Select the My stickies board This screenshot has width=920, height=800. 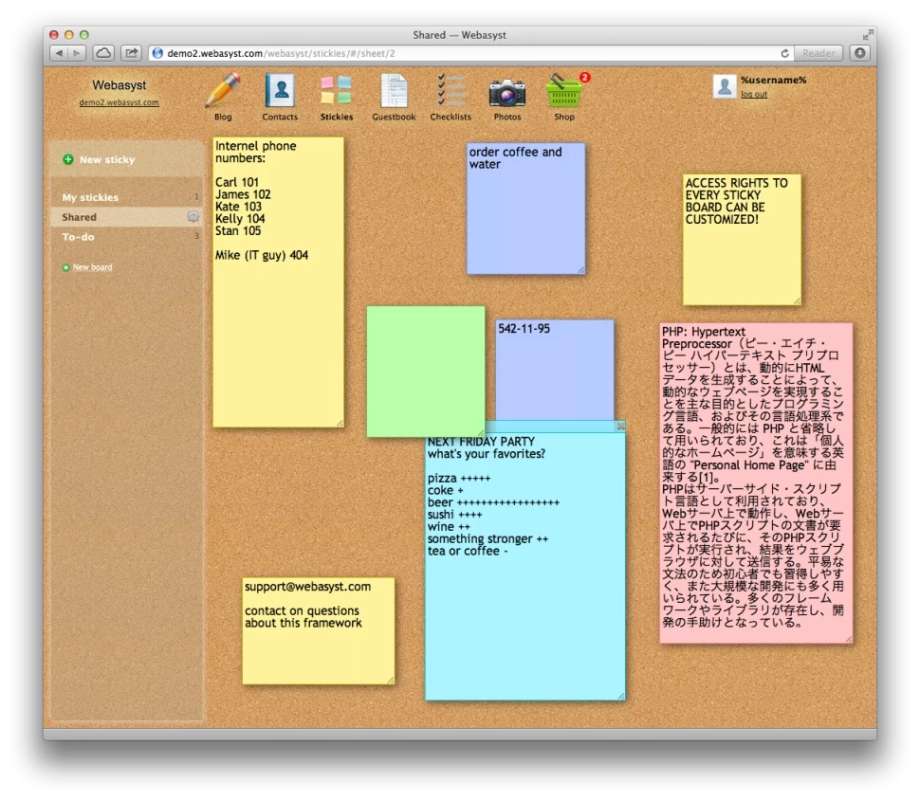(x=90, y=198)
